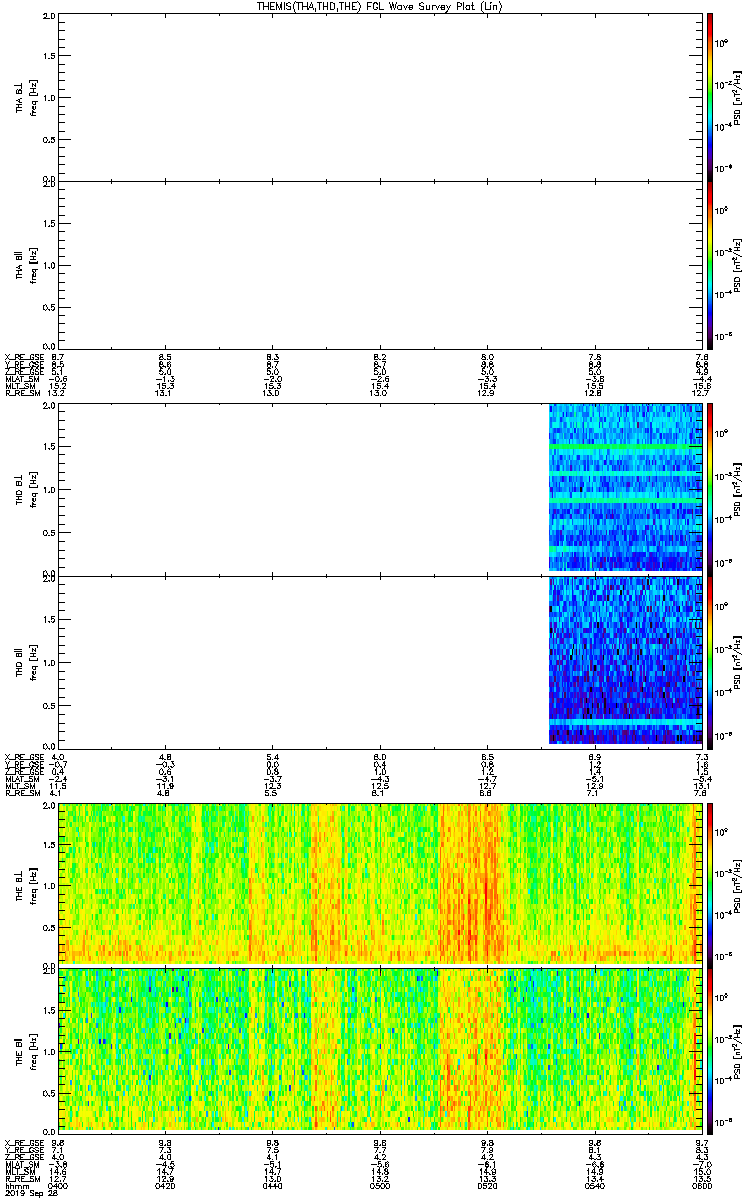The image size is (750, 1200).
Task: Click the PSD [nT²/Hz] label beside THA BL
Action: [x=737, y=97]
